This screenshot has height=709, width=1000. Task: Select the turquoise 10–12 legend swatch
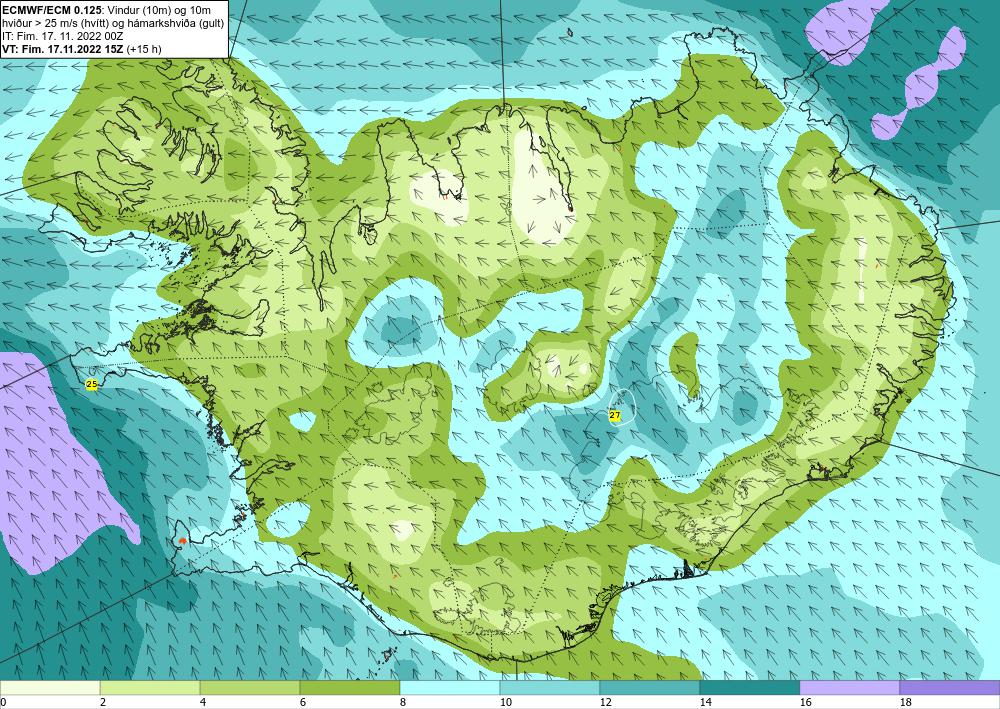coord(550,688)
